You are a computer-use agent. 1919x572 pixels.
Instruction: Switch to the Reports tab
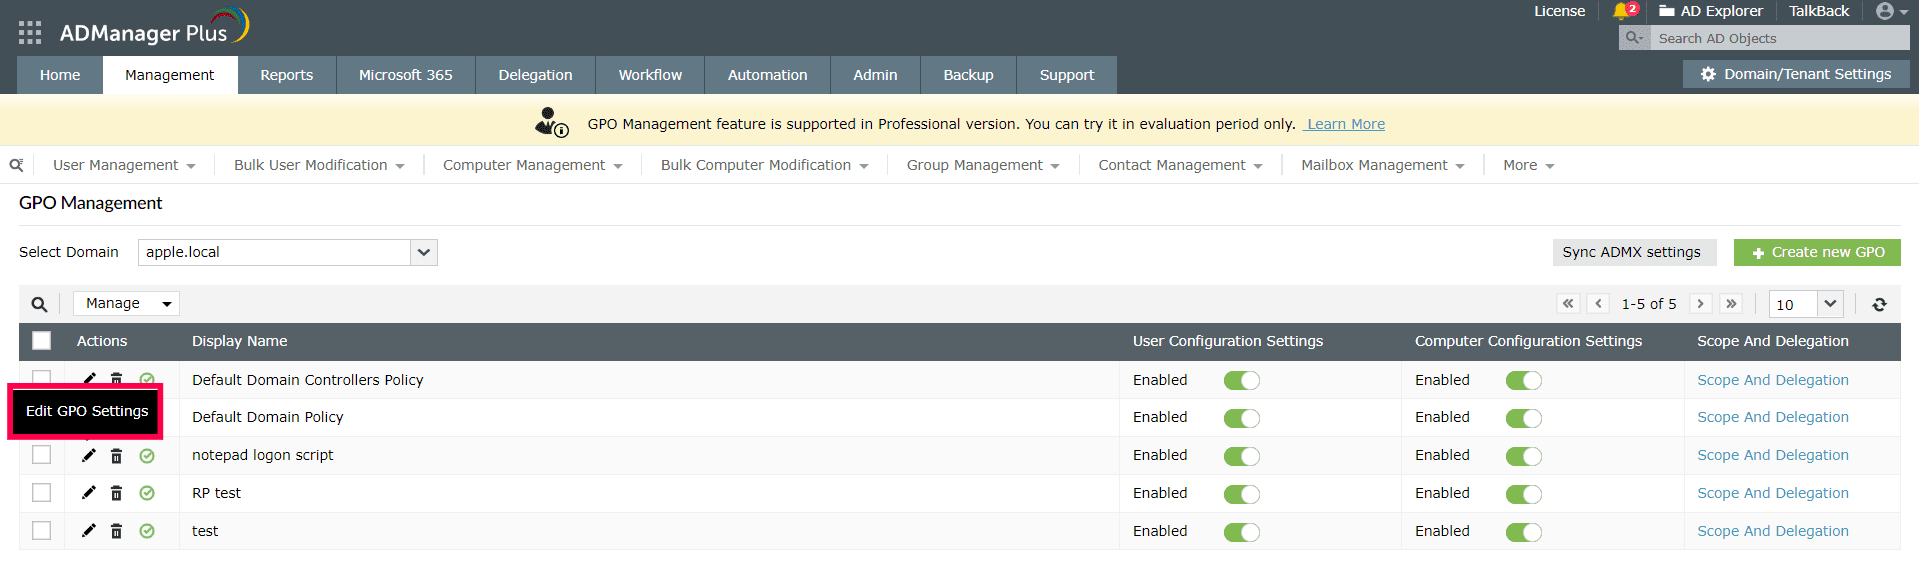[x=286, y=75]
